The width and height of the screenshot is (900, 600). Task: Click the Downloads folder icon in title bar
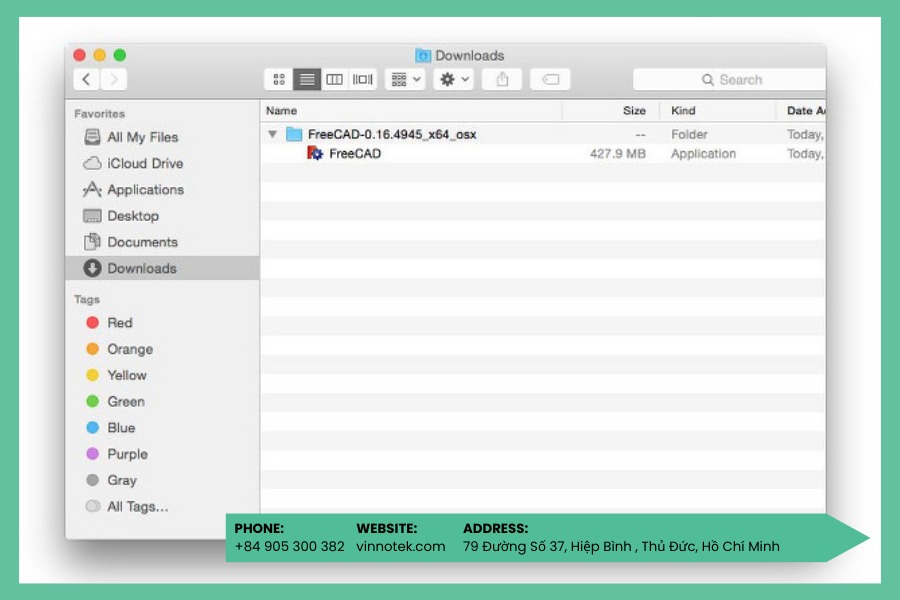(423, 55)
